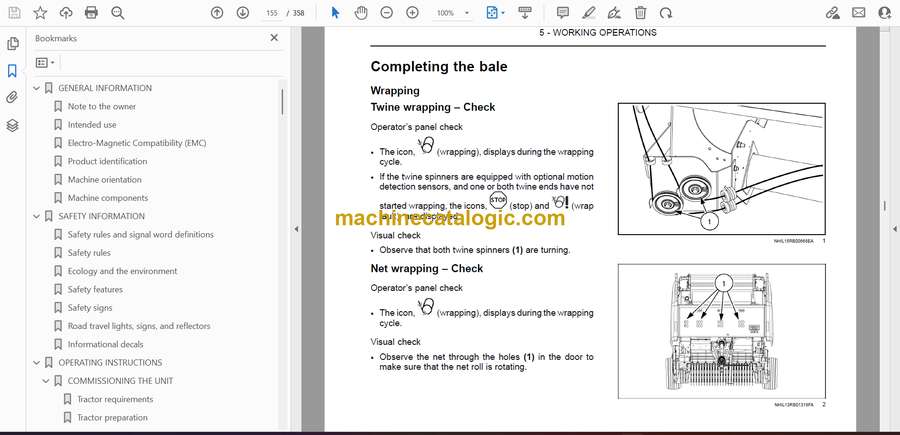Select the GENERAL INFORMATION bookmark label
This screenshot has height=435, width=900.
[105, 88]
